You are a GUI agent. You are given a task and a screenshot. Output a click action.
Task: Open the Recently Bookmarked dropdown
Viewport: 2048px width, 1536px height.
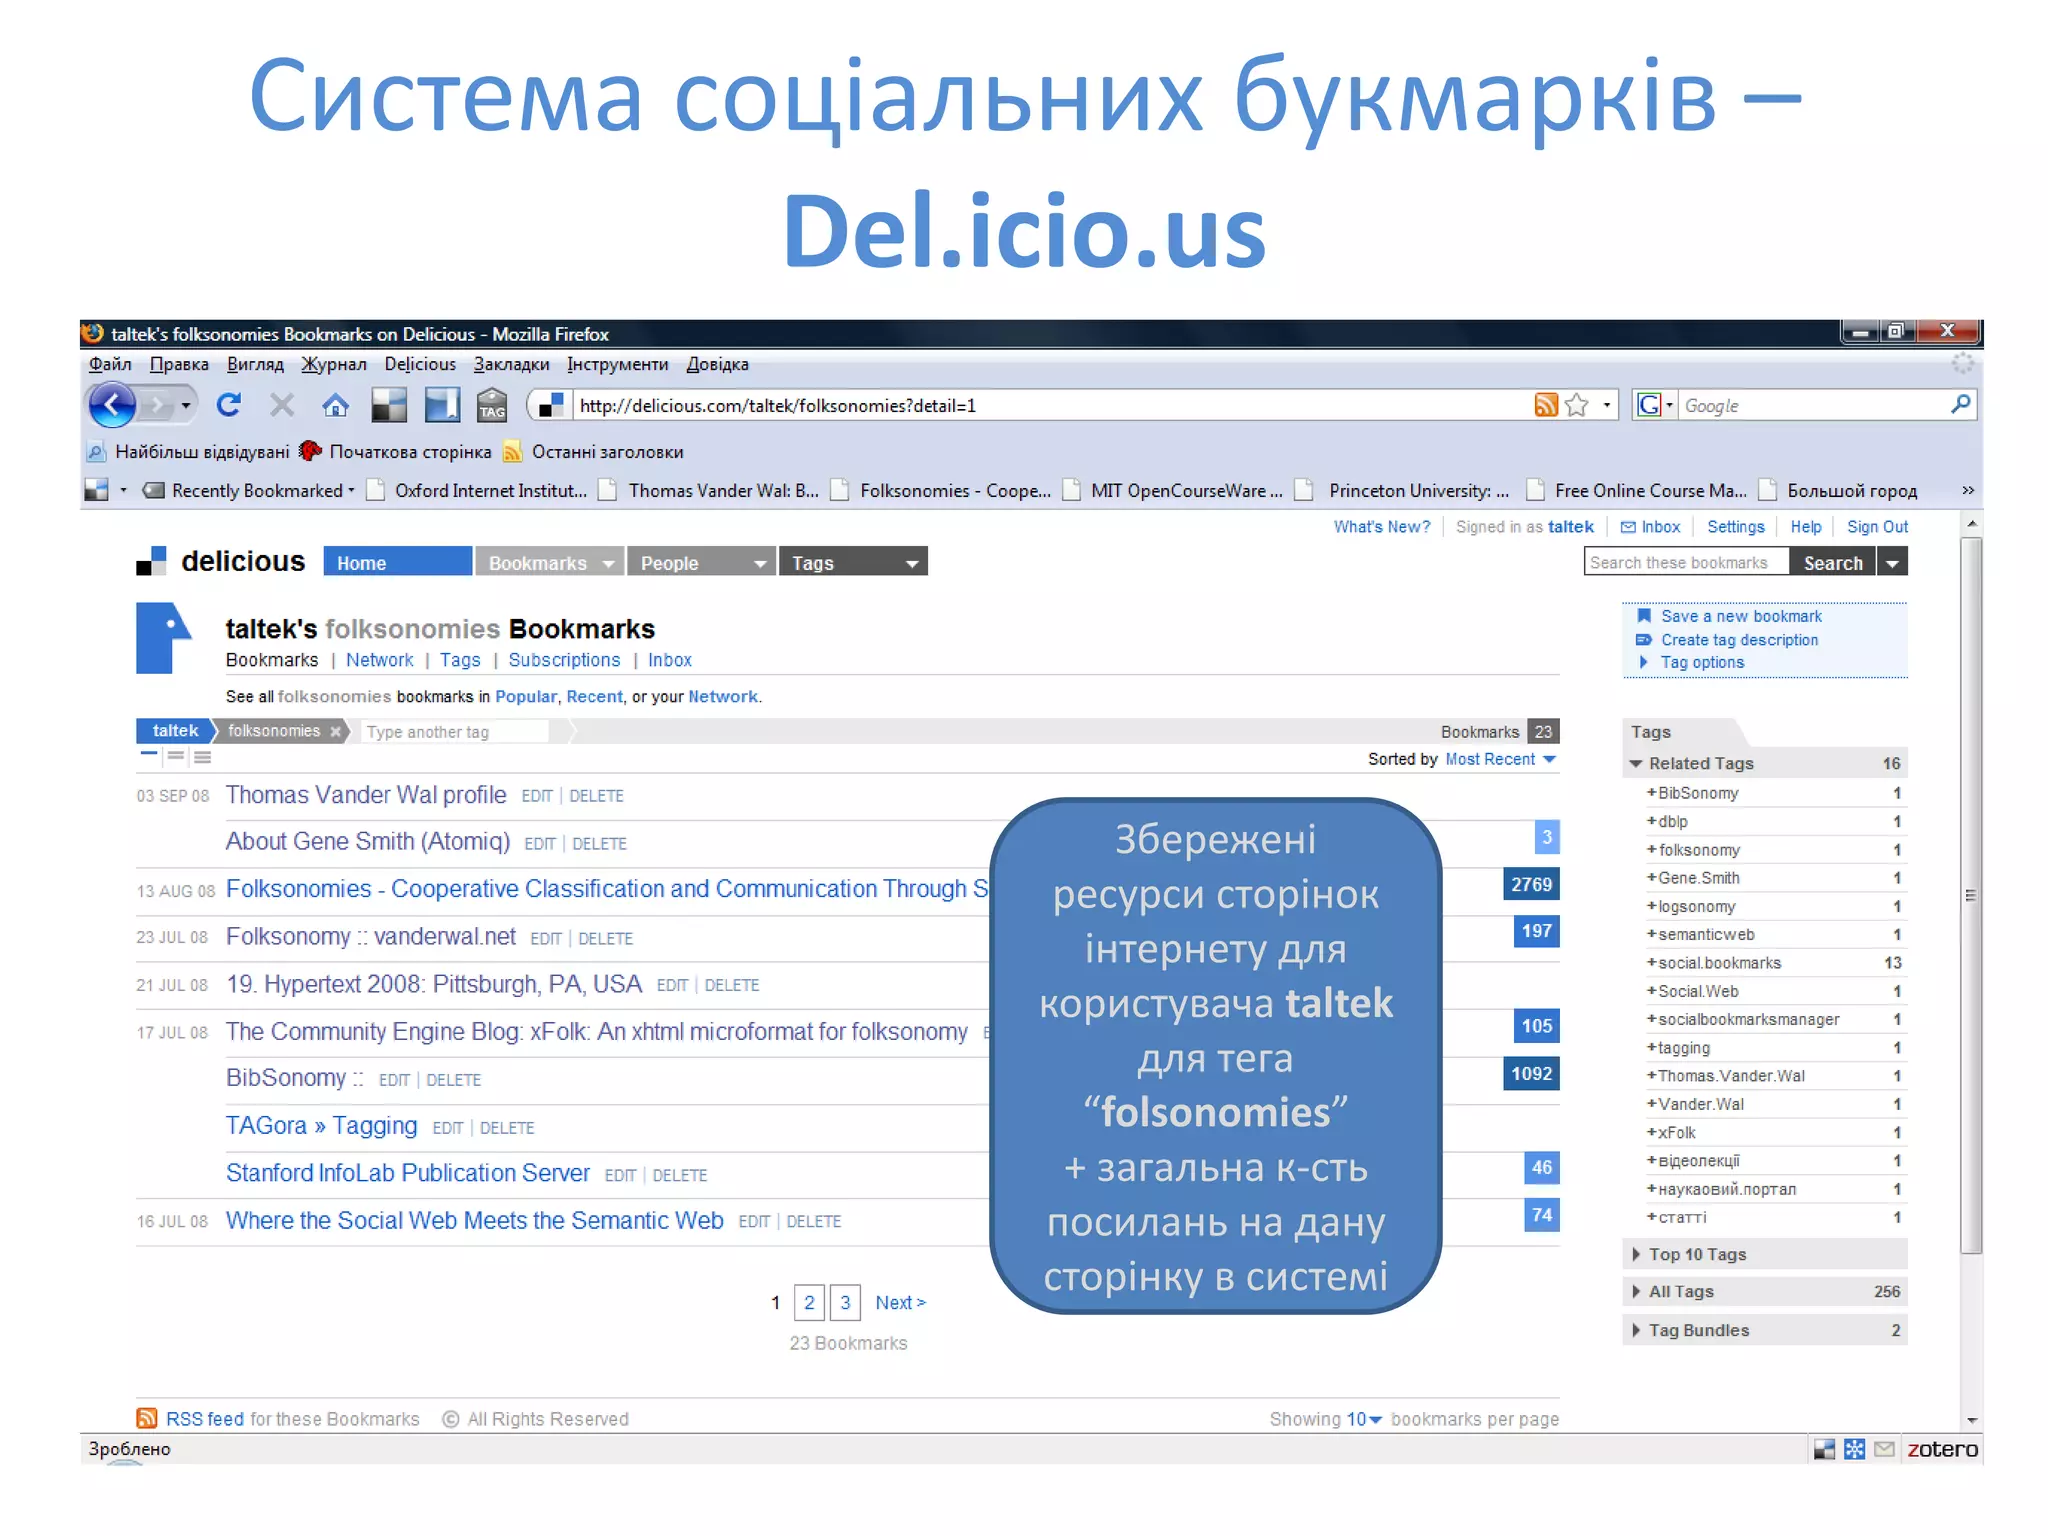click(x=249, y=491)
